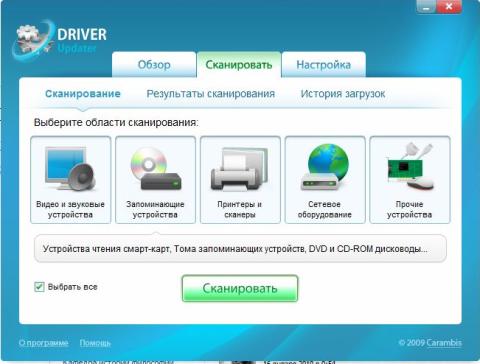This screenshot has height=364, width=480.
Task: Minimize the Driver Updater window
Action: pyautogui.click(x=426, y=7)
